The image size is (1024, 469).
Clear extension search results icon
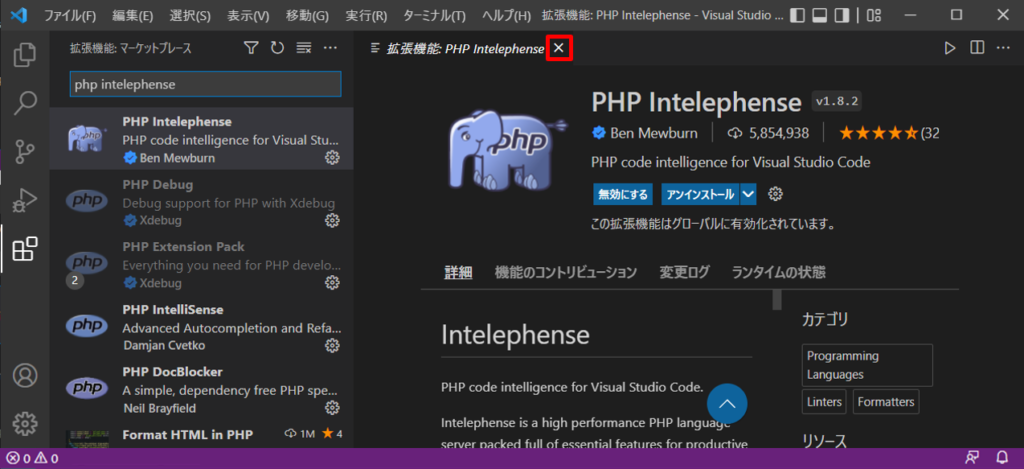(303, 48)
